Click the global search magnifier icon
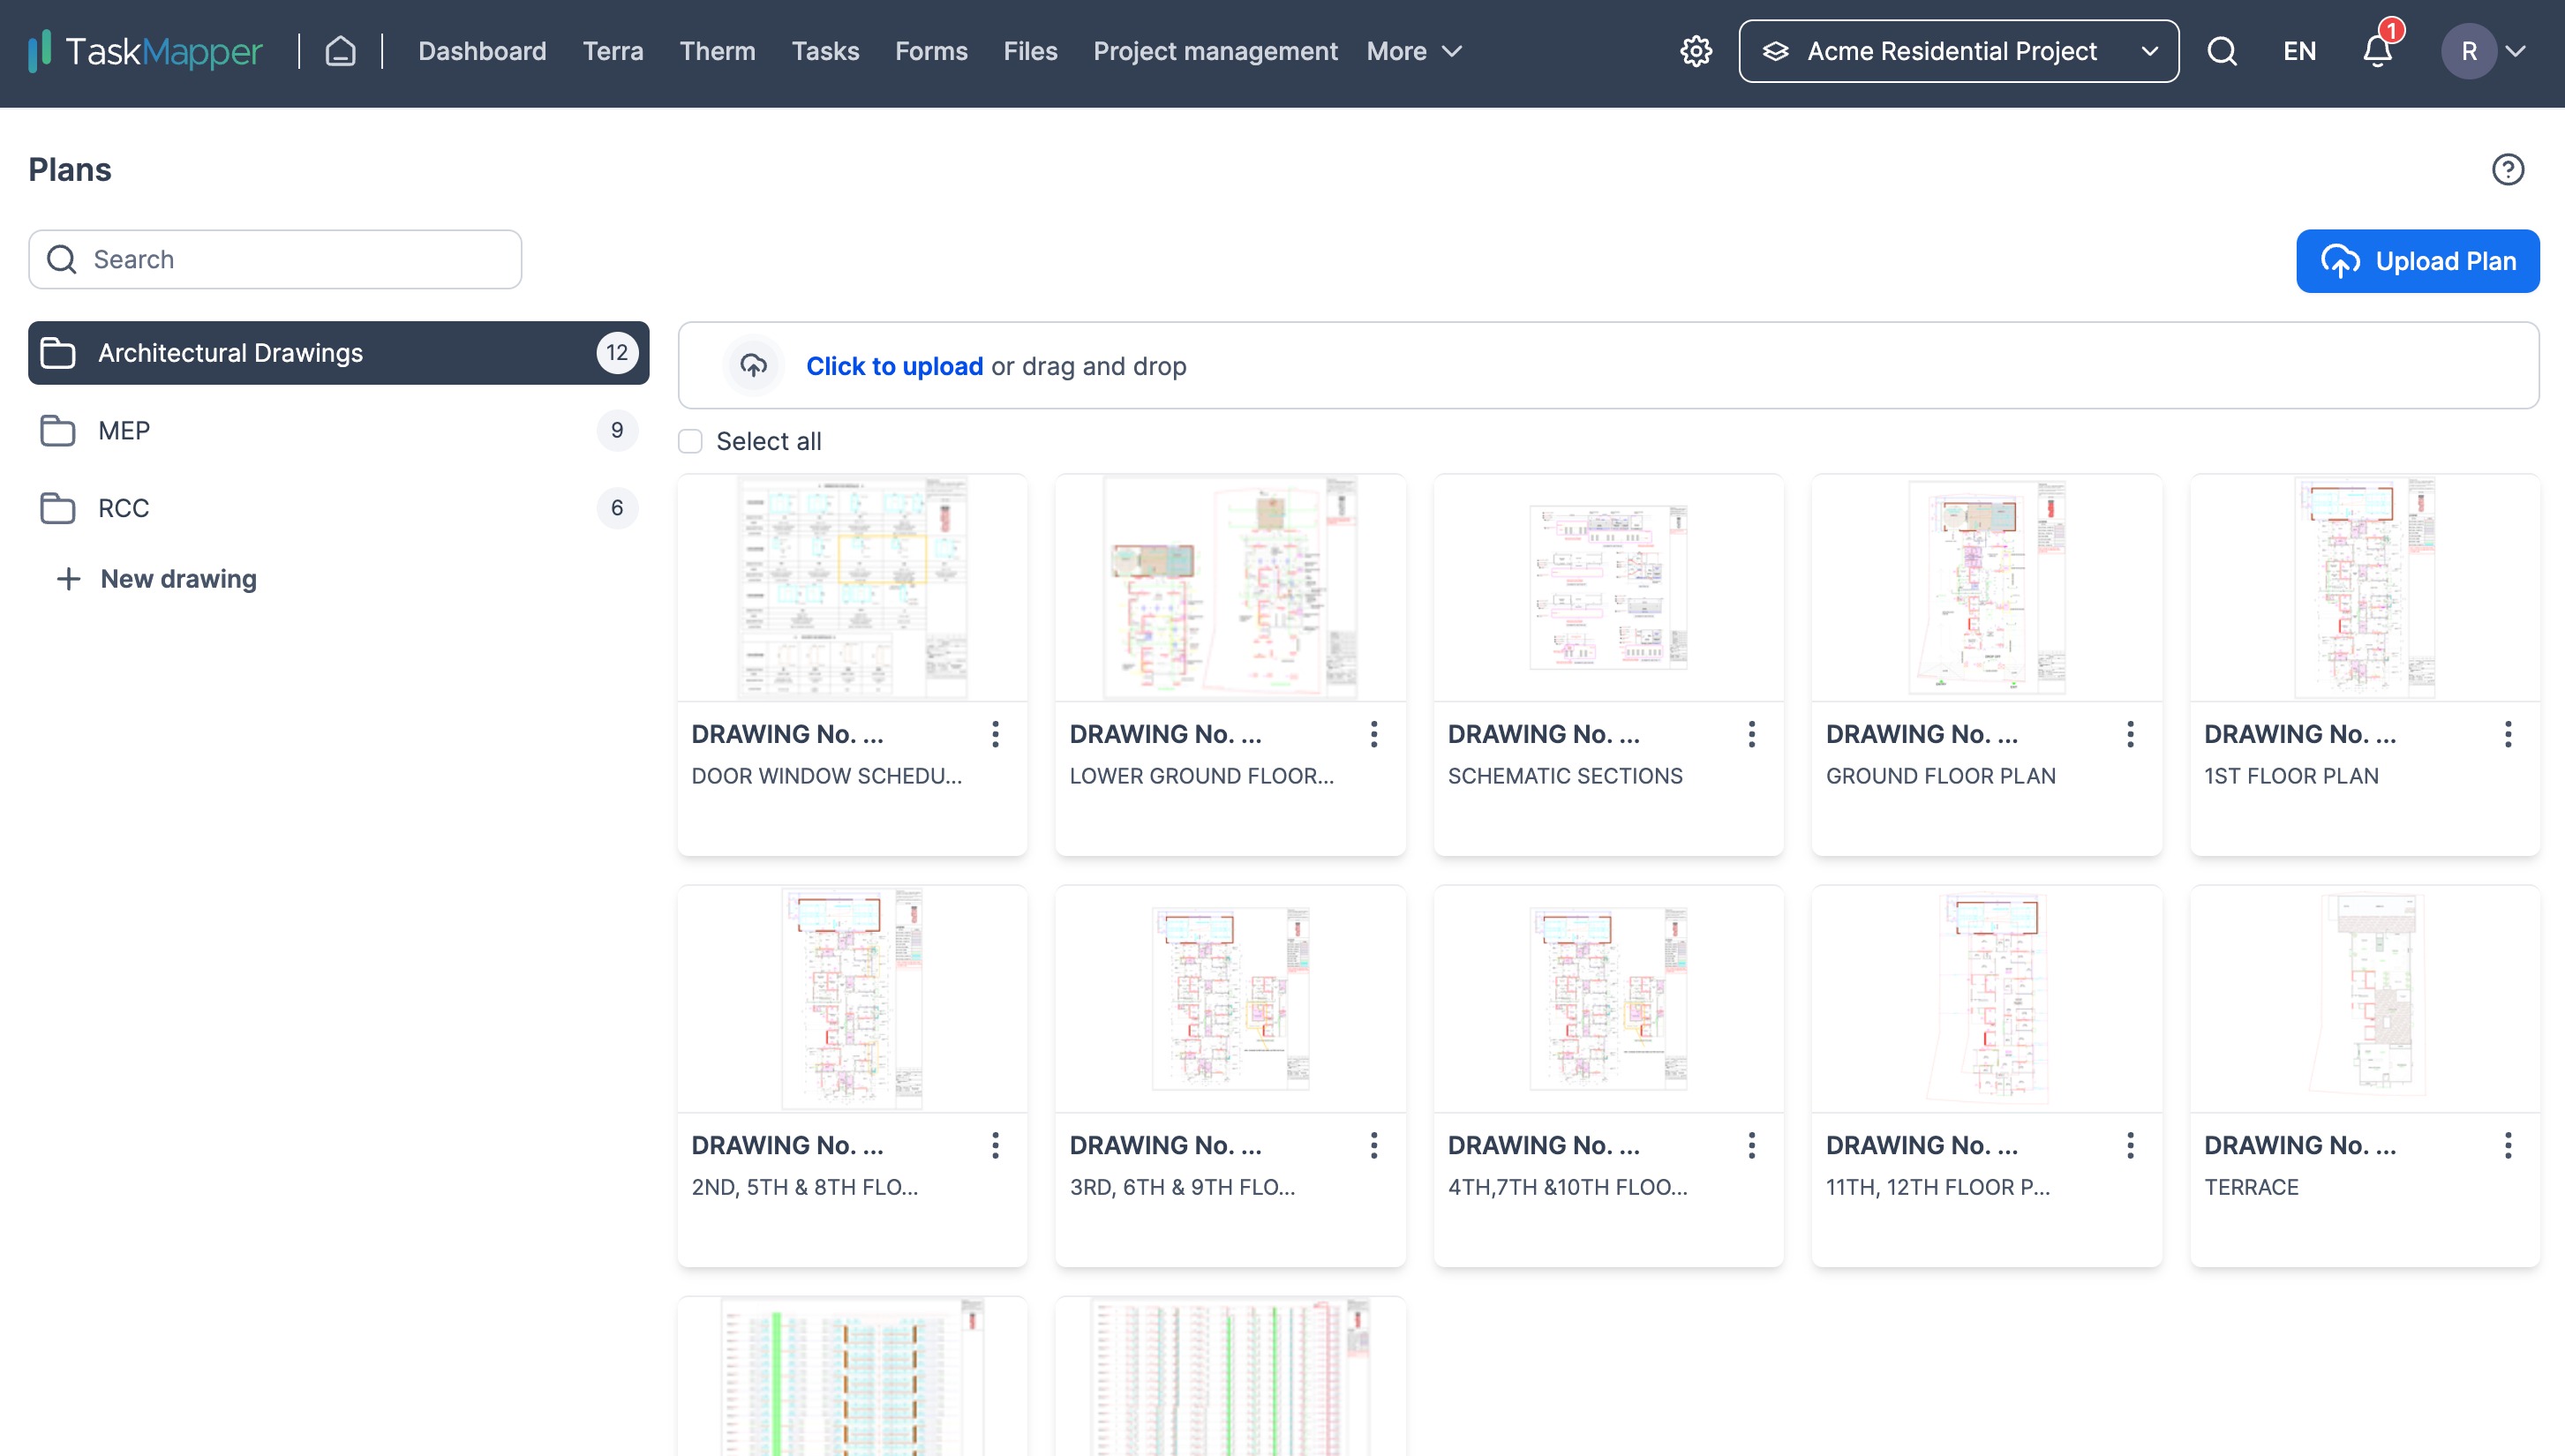Screen dimensions: 2565x1456 pos(2222,51)
